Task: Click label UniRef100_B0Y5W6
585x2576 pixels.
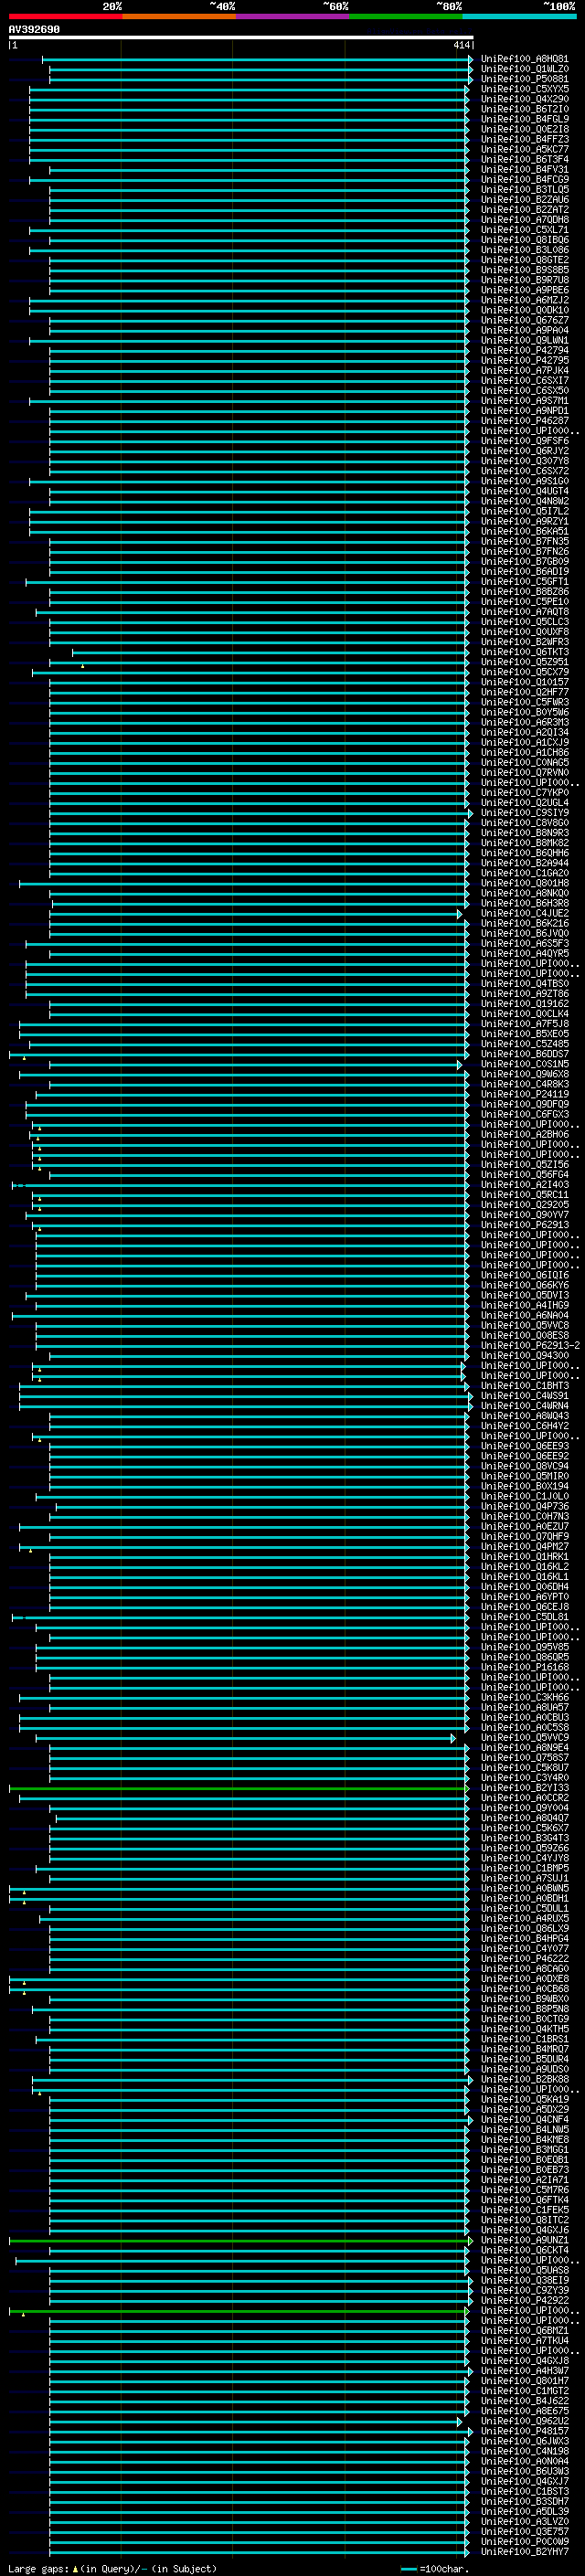Action: (524, 712)
